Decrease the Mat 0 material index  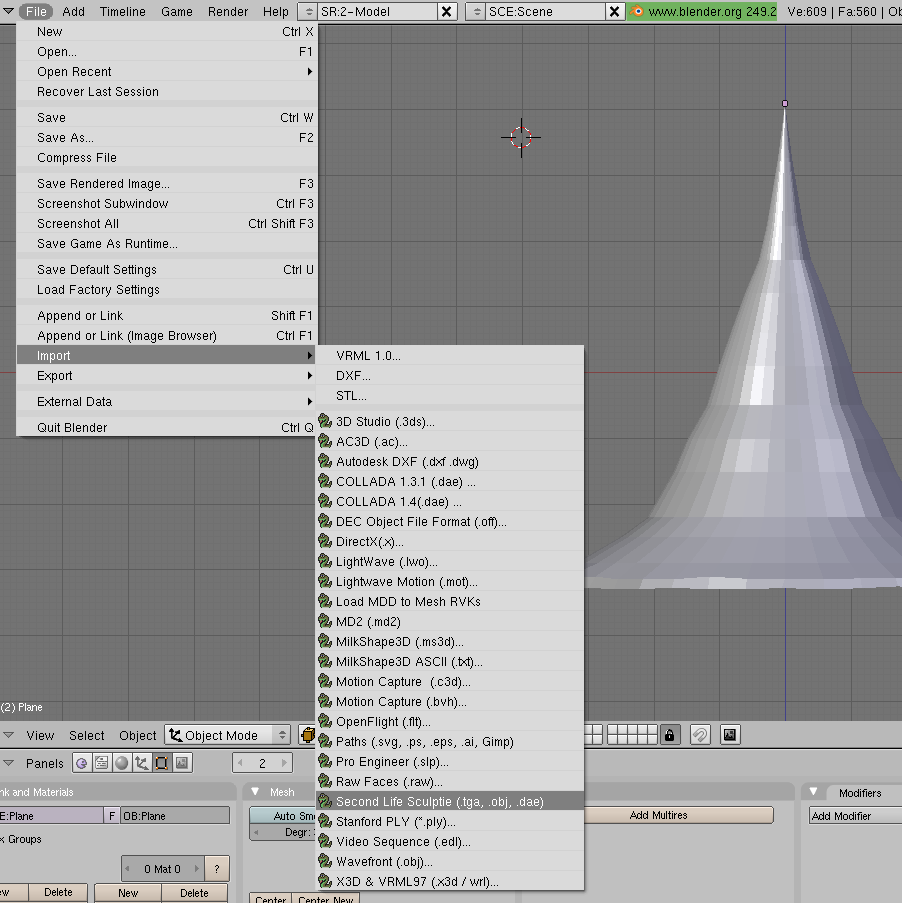point(127,869)
